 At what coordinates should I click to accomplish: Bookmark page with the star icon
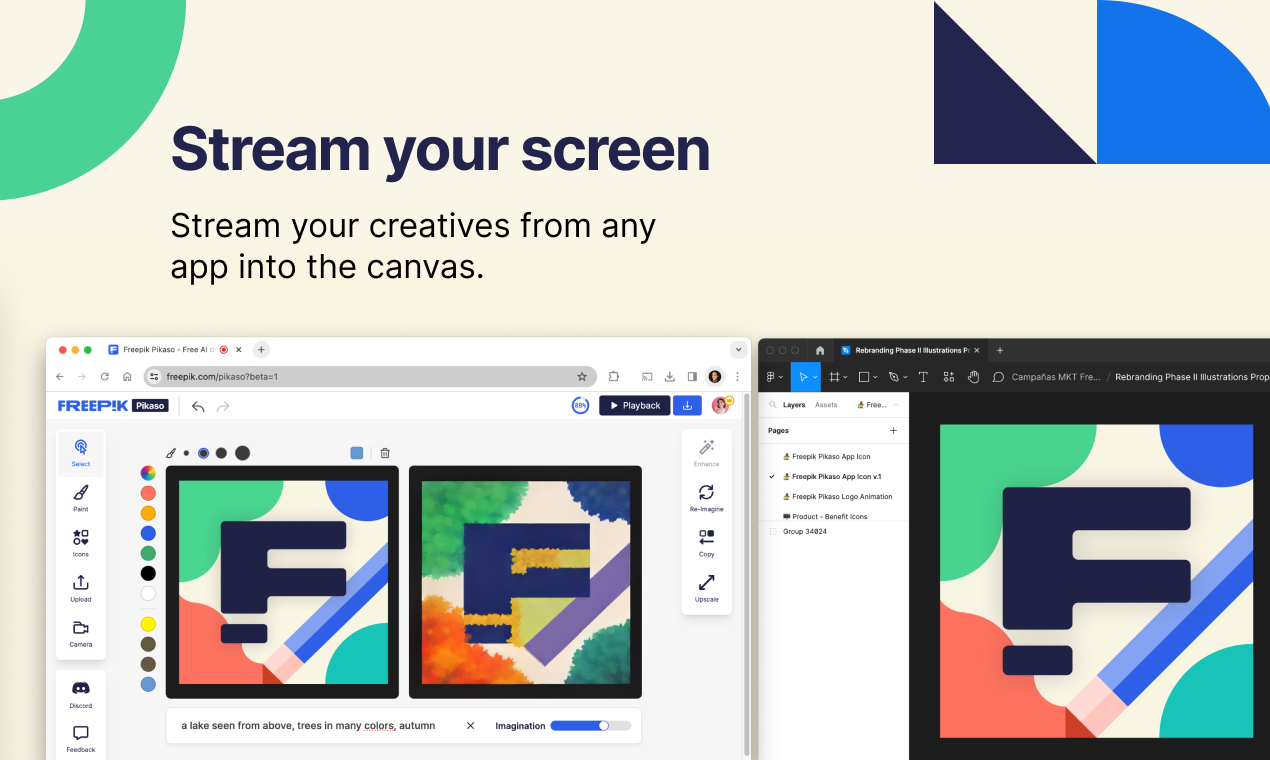(582, 376)
